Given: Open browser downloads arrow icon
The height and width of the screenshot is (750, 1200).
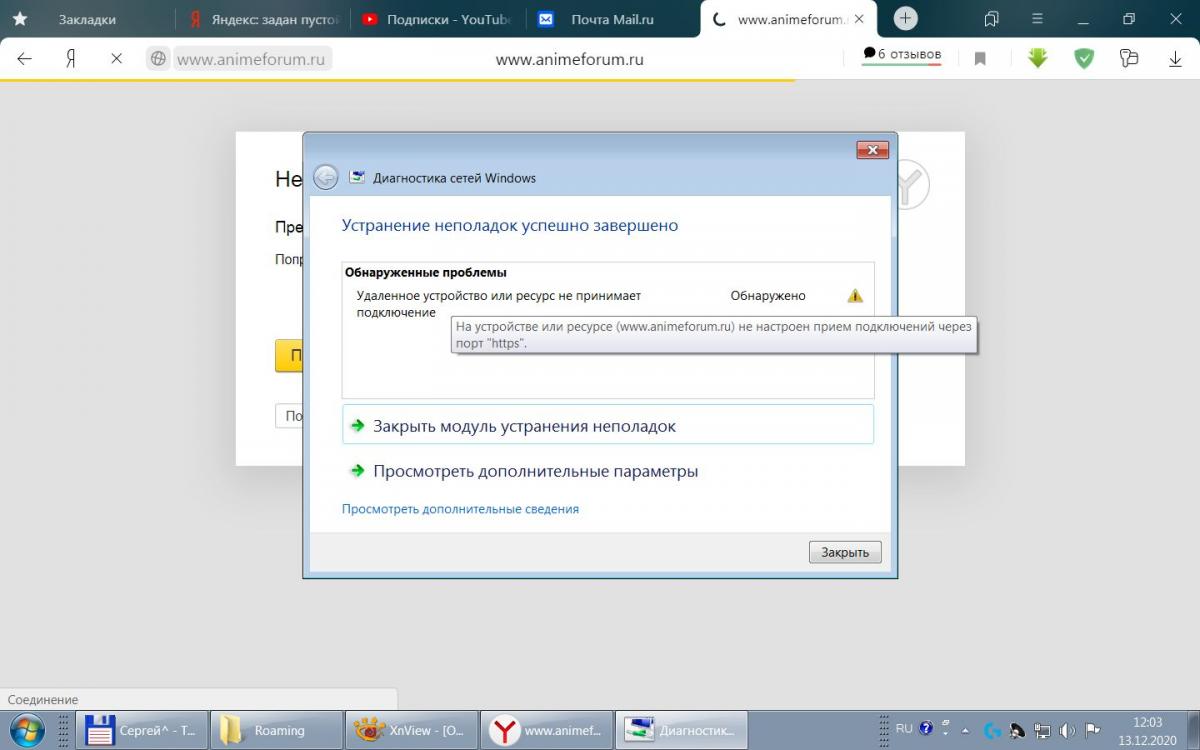Looking at the screenshot, I should tap(1175, 59).
